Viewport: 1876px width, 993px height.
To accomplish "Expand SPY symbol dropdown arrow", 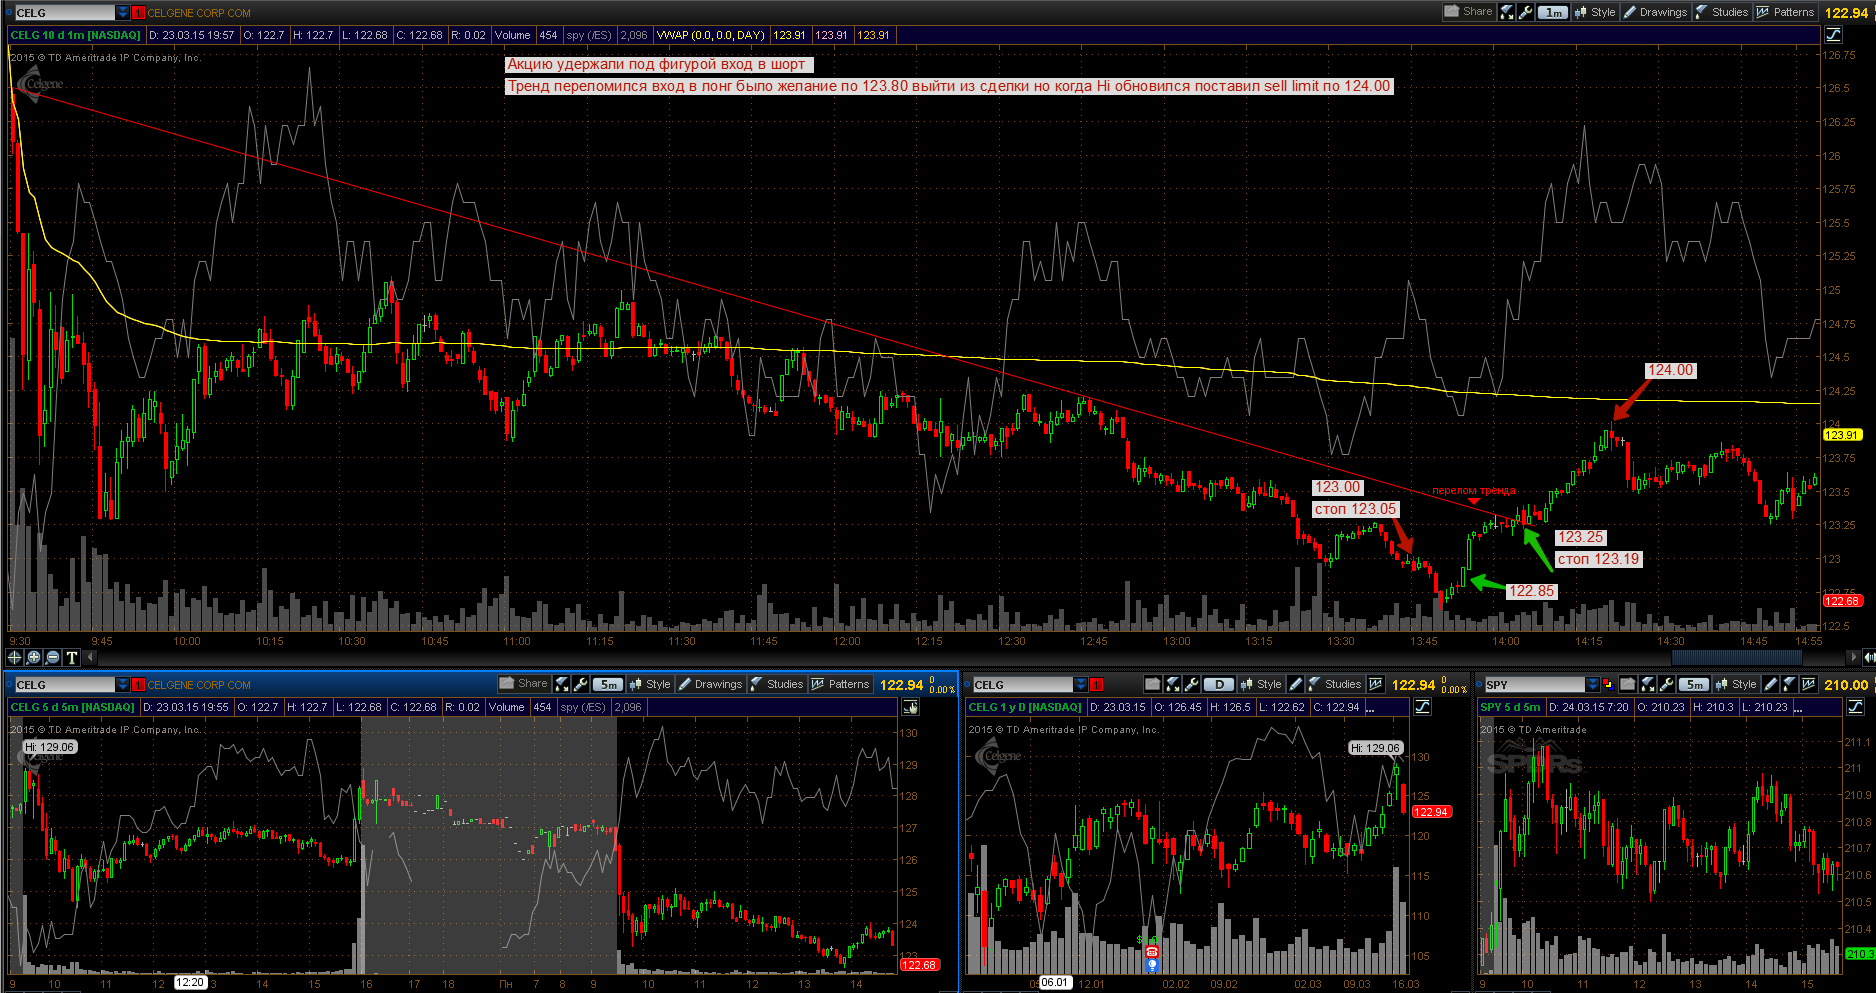I will 1593,685.
